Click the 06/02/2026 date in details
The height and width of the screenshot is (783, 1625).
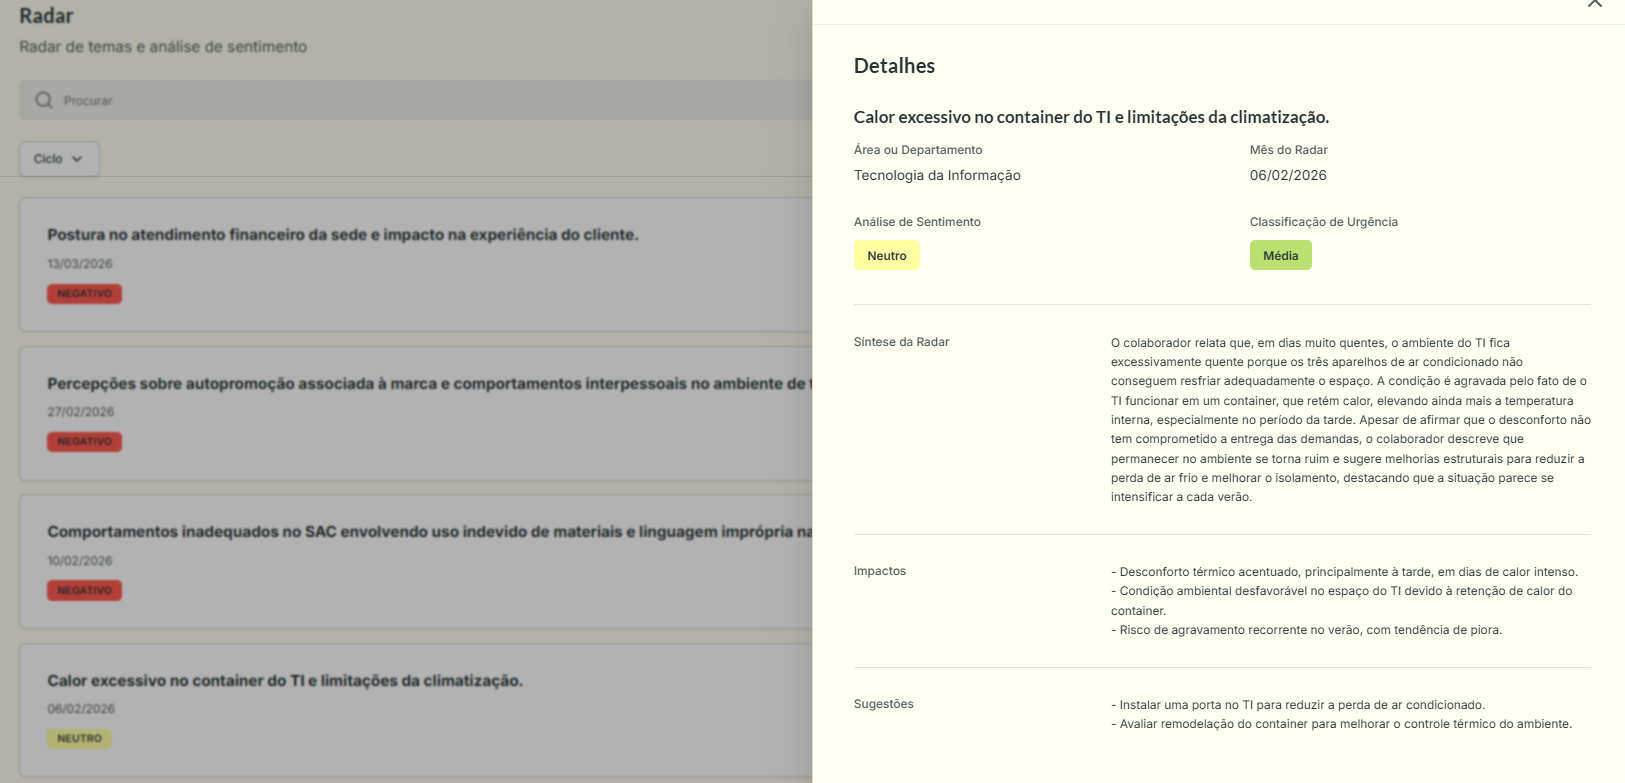point(1288,175)
